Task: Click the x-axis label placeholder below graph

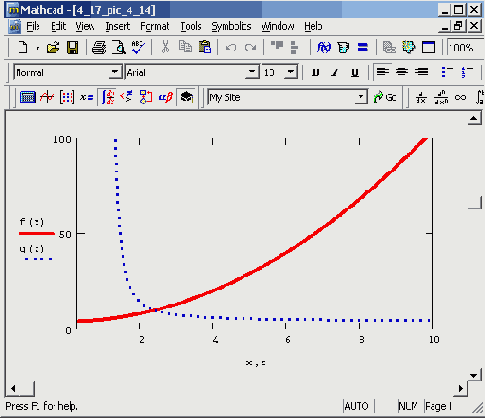Action: (255, 363)
